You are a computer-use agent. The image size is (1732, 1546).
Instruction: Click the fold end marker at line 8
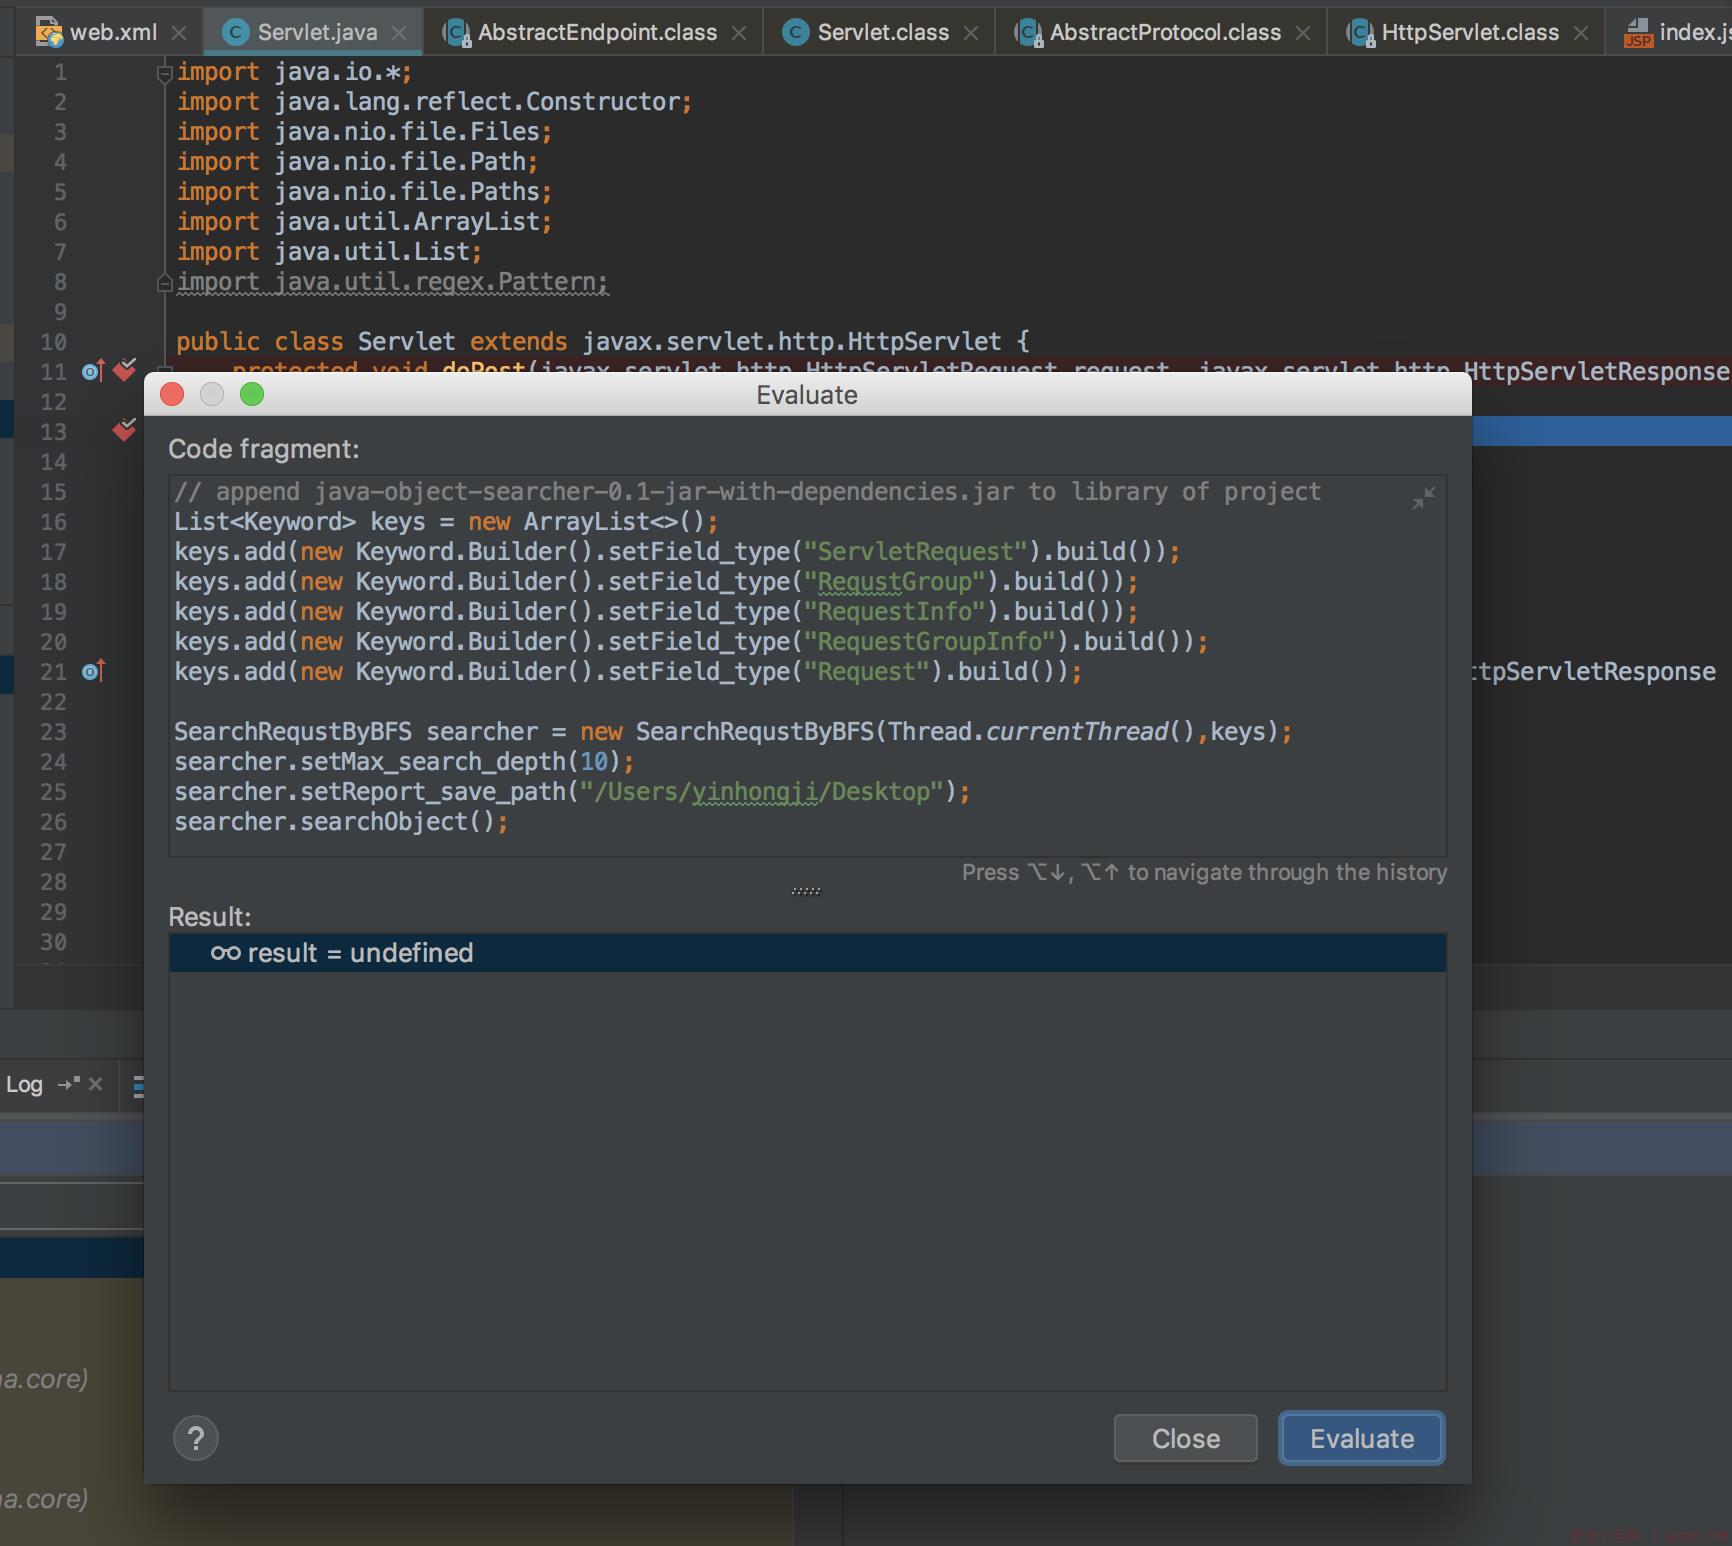click(165, 284)
